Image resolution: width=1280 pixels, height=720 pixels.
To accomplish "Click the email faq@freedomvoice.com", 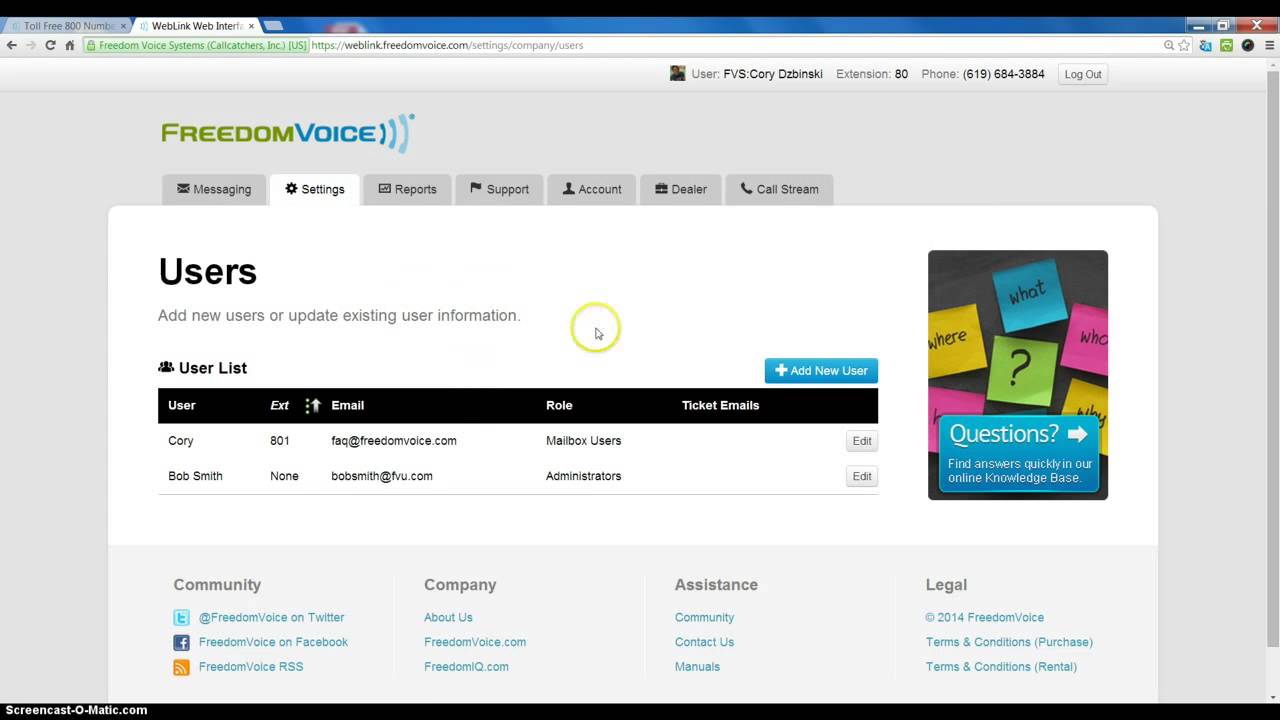I will [394, 441].
